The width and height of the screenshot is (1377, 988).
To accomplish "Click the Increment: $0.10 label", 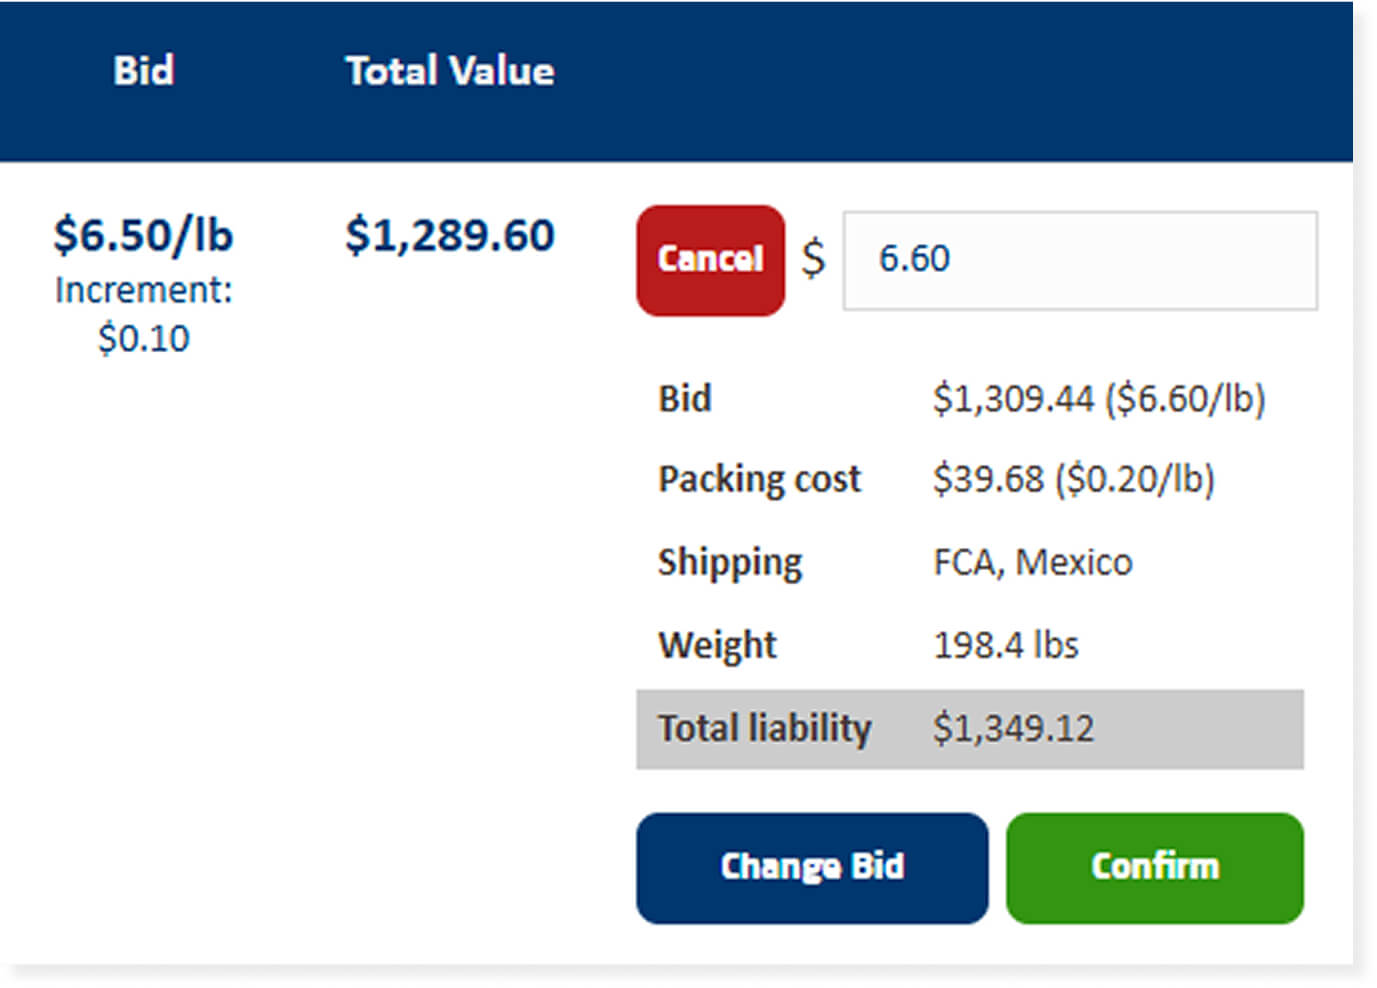I will click(143, 313).
